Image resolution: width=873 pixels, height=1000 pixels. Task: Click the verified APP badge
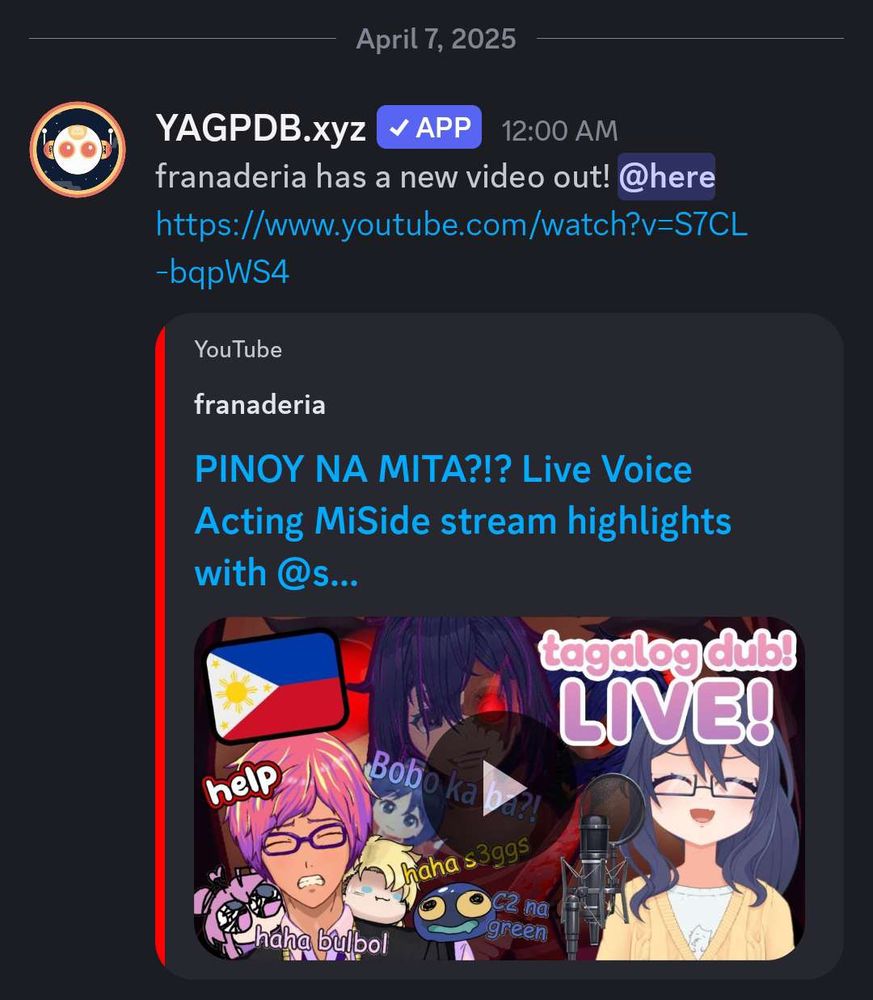pyautogui.click(x=429, y=128)
